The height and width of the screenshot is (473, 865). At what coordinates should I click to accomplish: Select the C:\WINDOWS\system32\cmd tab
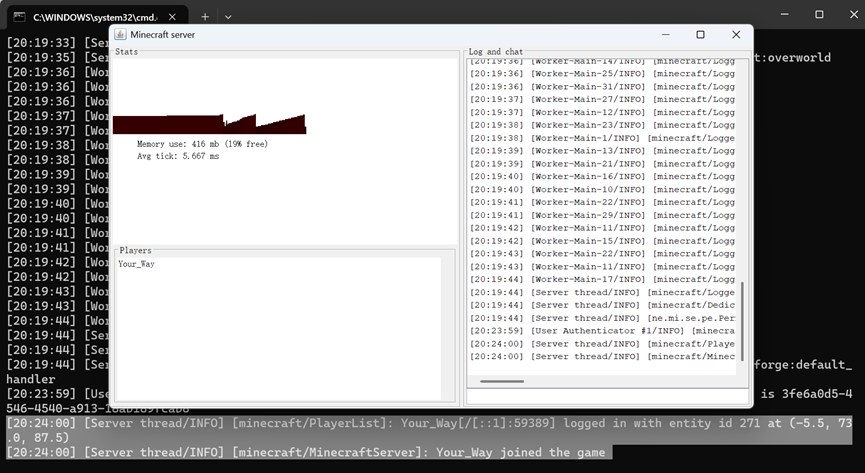(98, 17)
